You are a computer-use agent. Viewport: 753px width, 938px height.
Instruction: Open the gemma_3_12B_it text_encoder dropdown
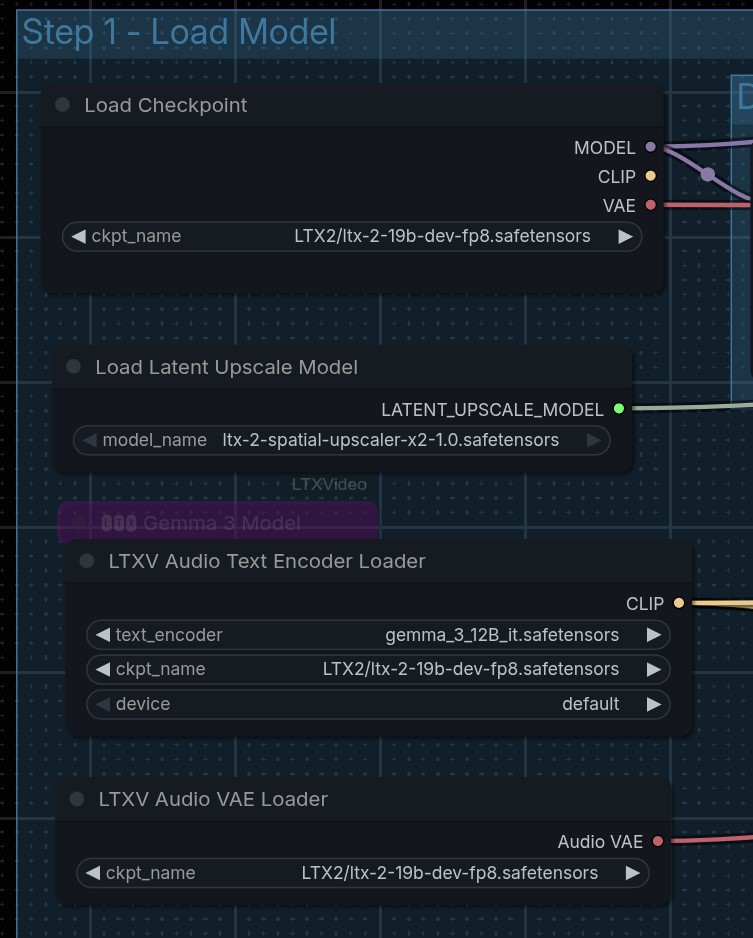(378, 635)
